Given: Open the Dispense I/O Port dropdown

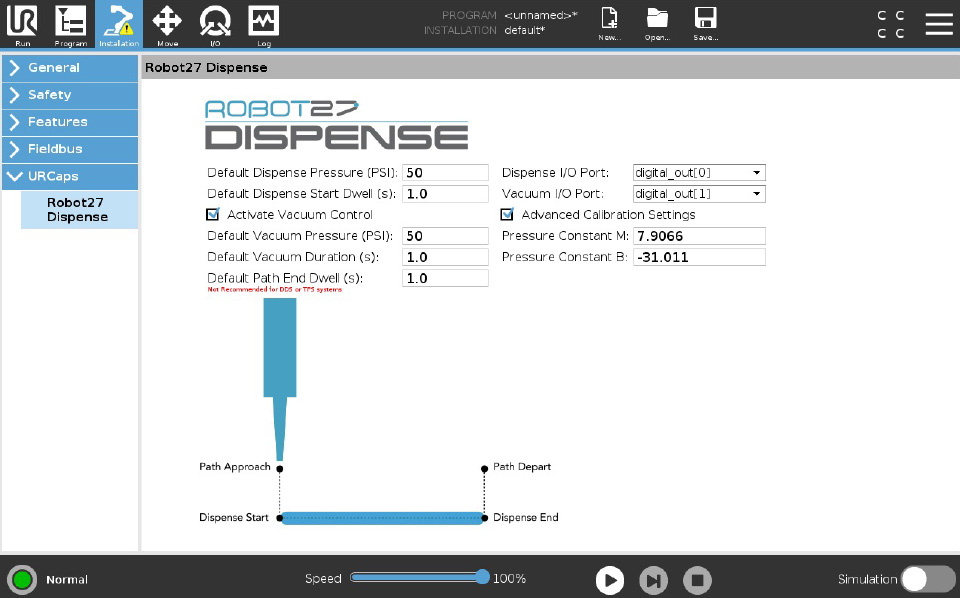Looking at the screenshot, I should pyautogui.click(x=697, y=171).
